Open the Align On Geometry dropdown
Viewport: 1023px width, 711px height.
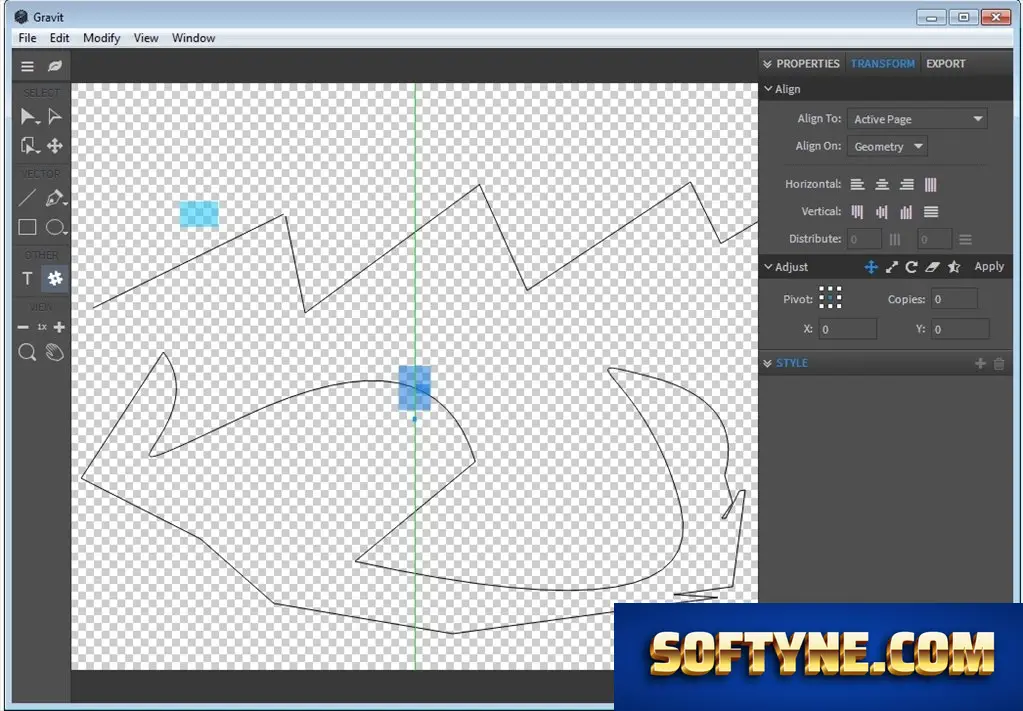coord(887,147)
